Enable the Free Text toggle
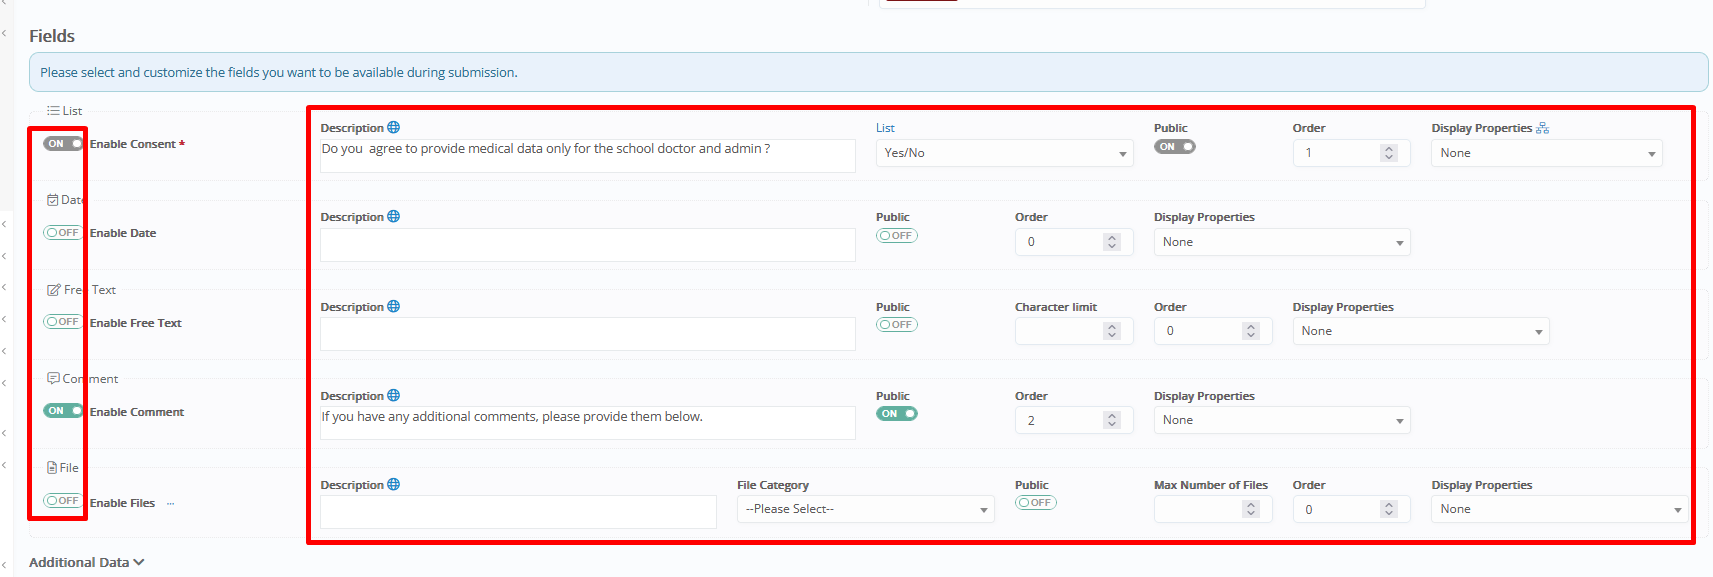The height and width of the screenshot is (577, 1713). point(63,322)
